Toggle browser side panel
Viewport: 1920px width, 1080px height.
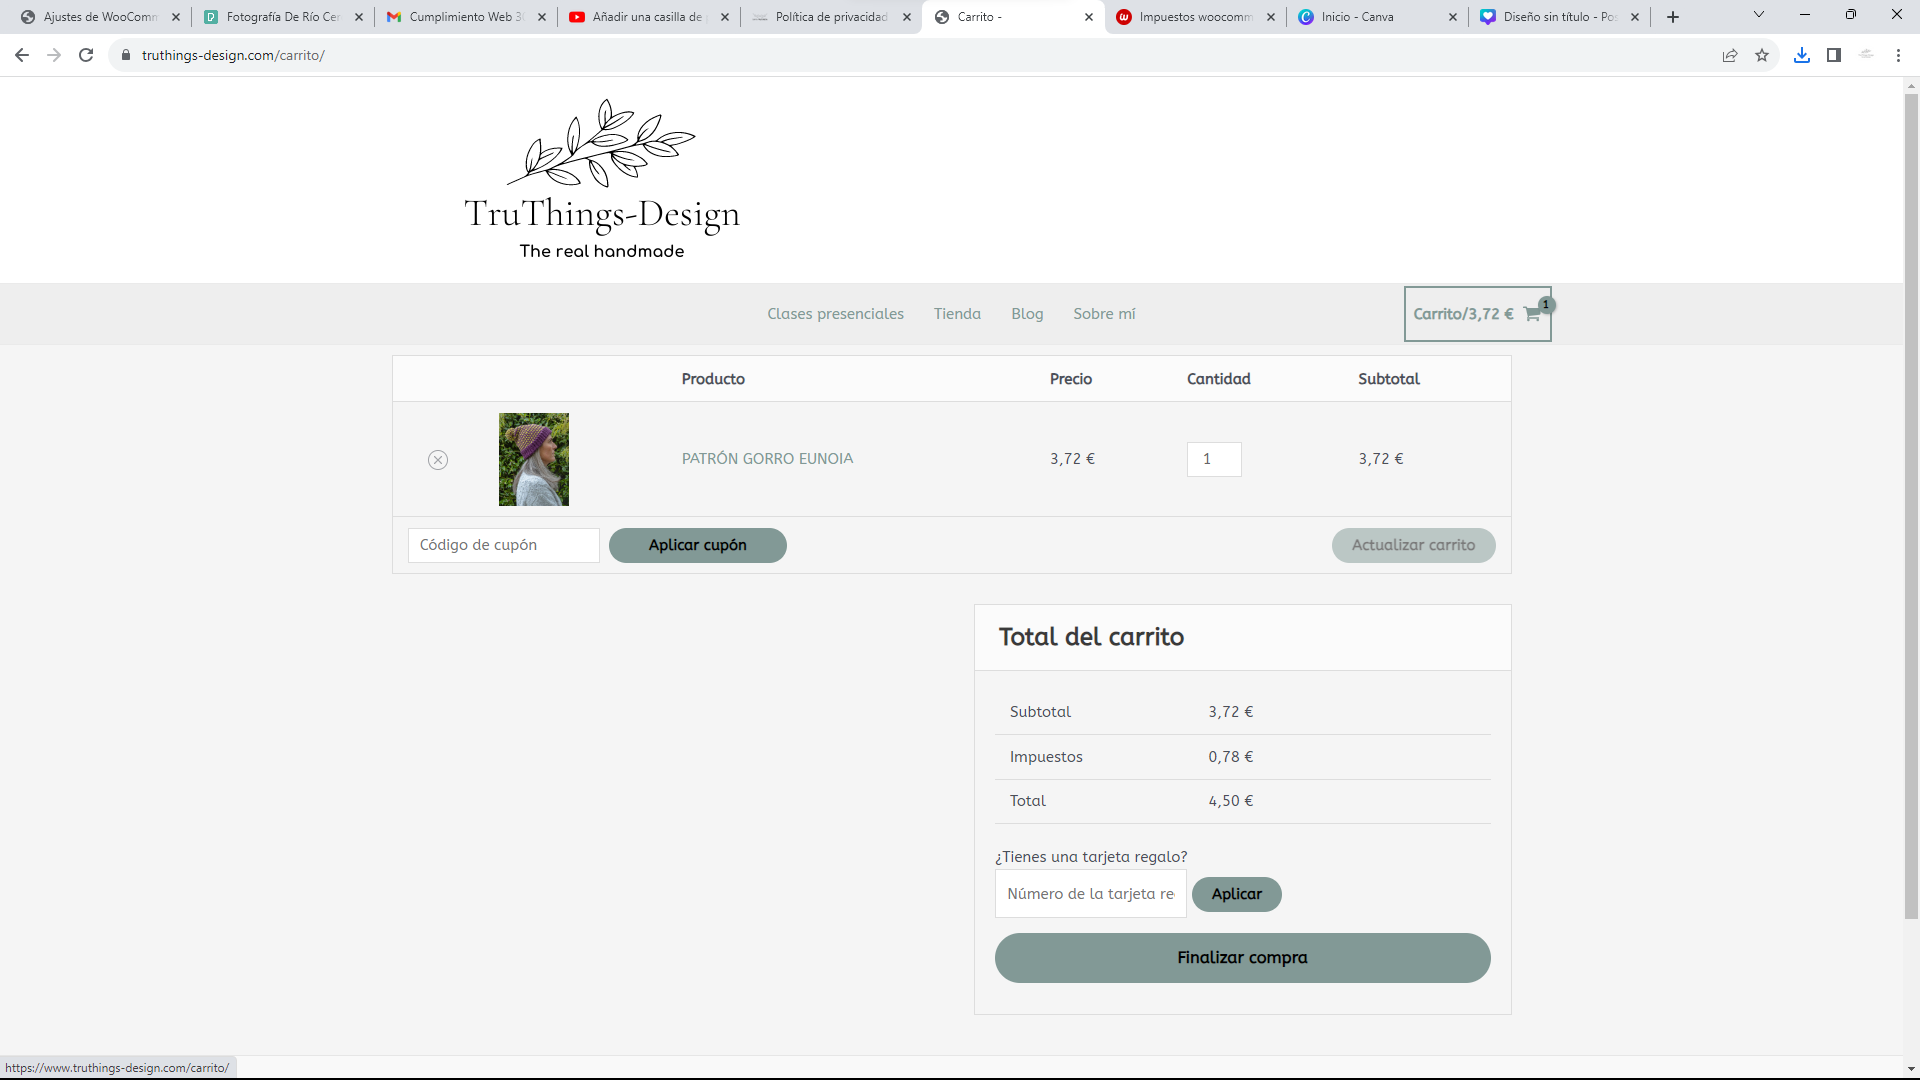point(1834,55)
